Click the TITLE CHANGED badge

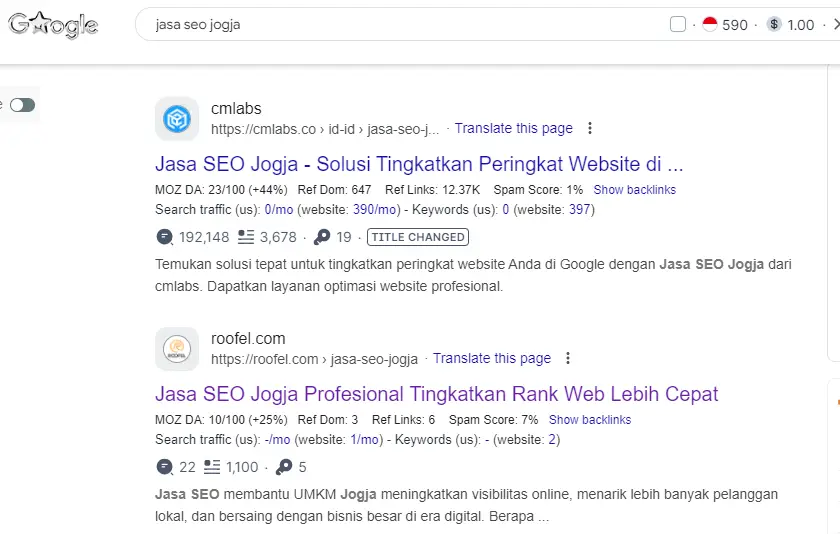(x=417, y=237)
